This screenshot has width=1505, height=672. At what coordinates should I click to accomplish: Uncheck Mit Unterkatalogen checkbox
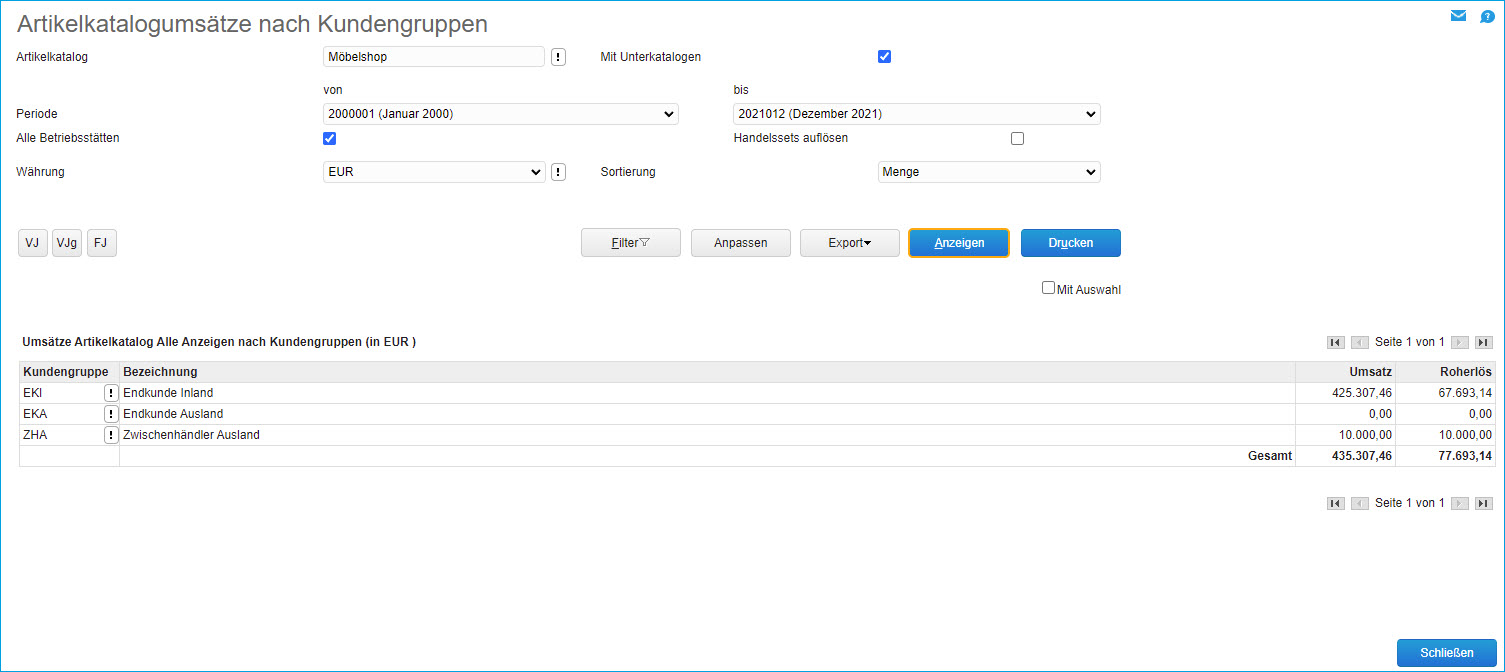884,57
